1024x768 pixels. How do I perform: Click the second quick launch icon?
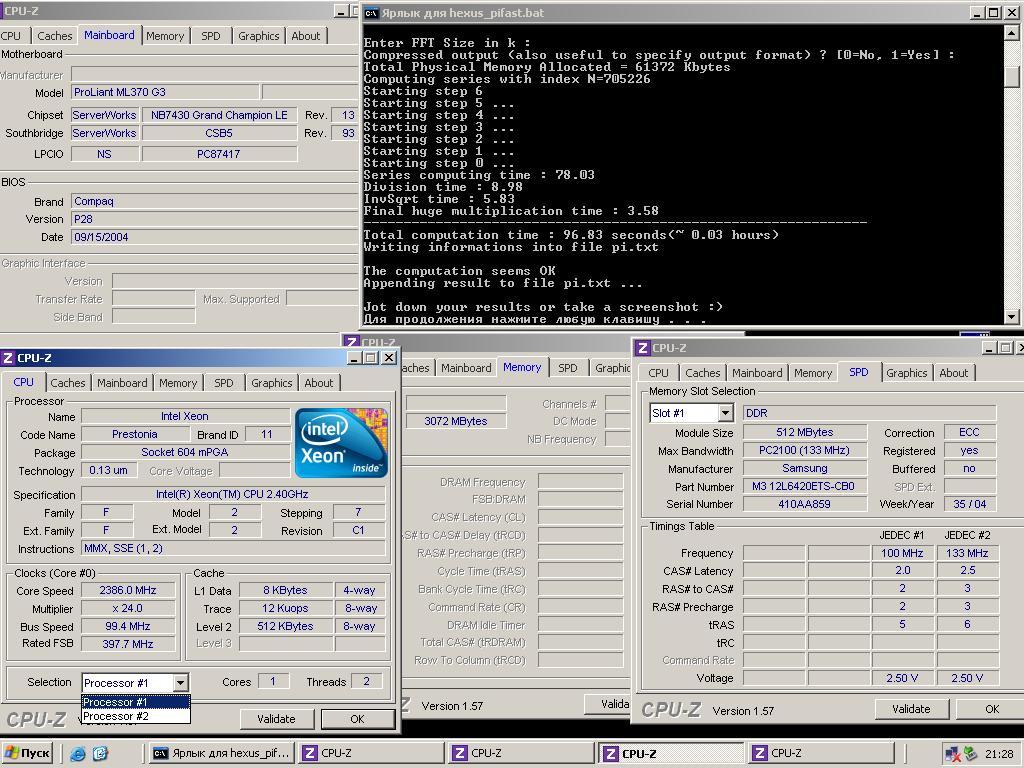click(100, 754)
